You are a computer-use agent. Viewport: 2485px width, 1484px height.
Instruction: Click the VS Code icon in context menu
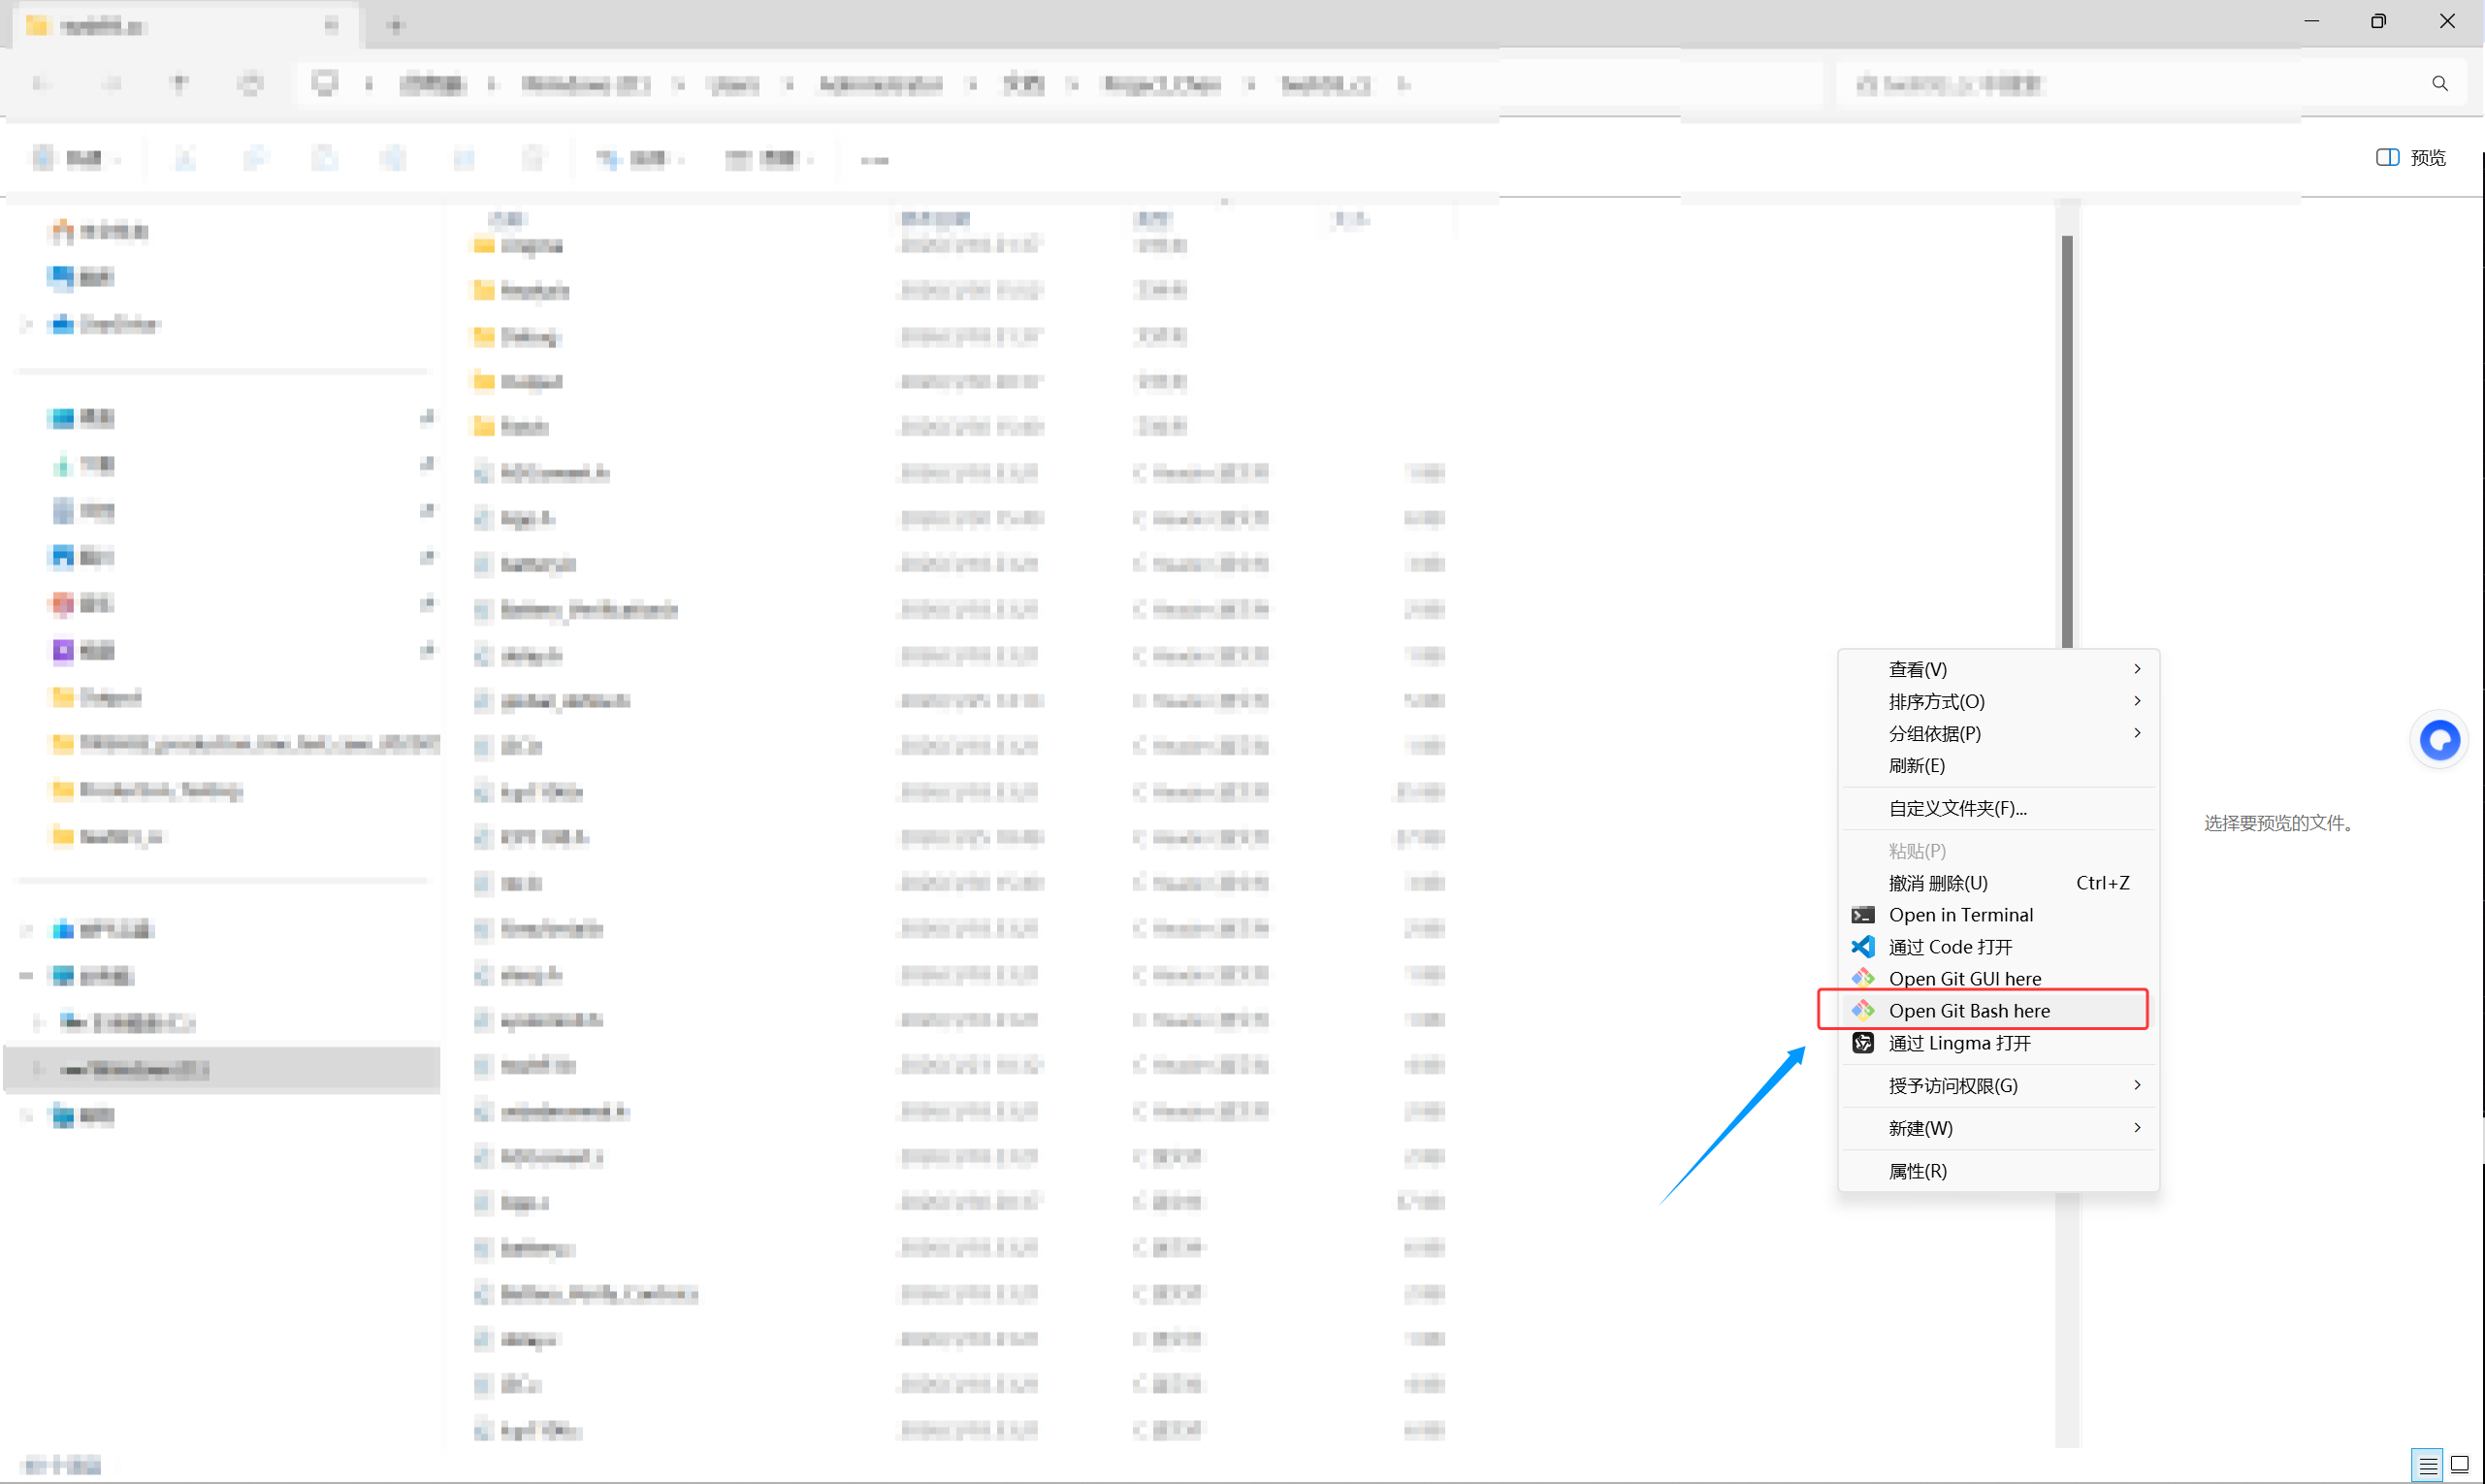(1862, 946)
